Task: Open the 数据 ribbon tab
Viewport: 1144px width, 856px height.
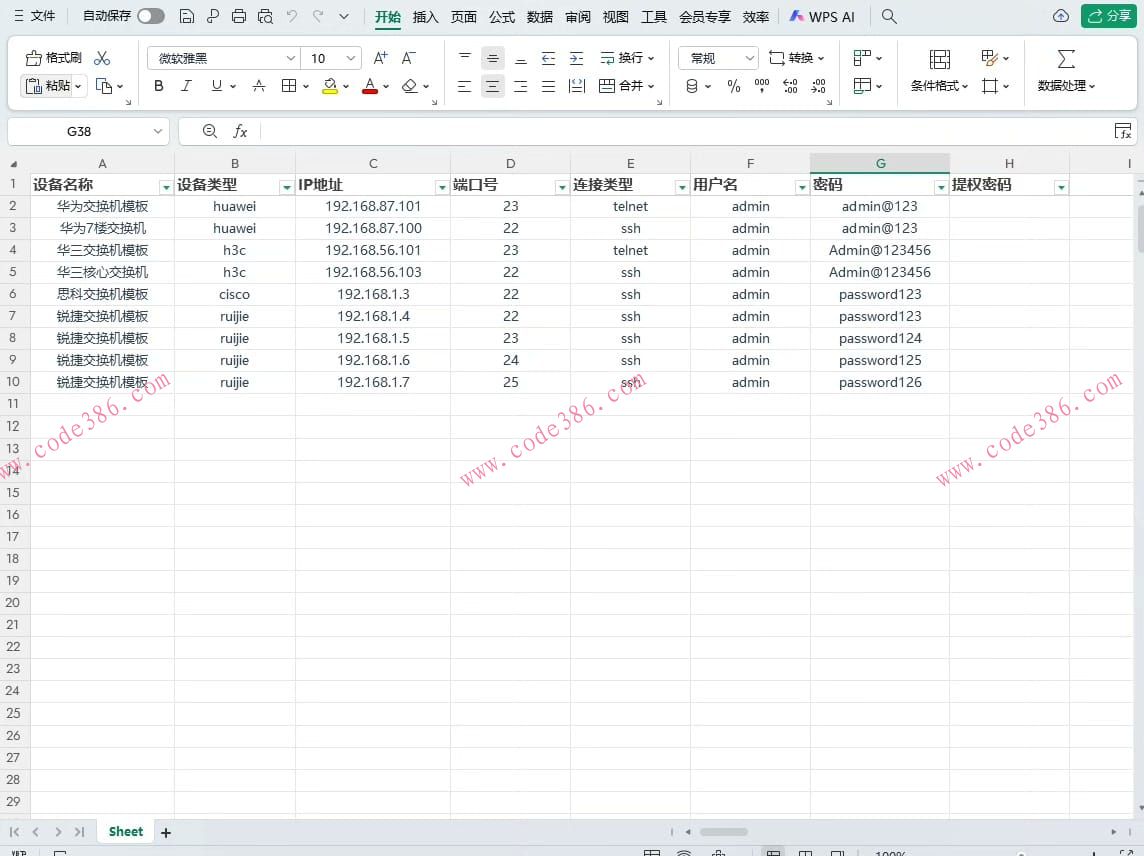Action: point(540,16)
